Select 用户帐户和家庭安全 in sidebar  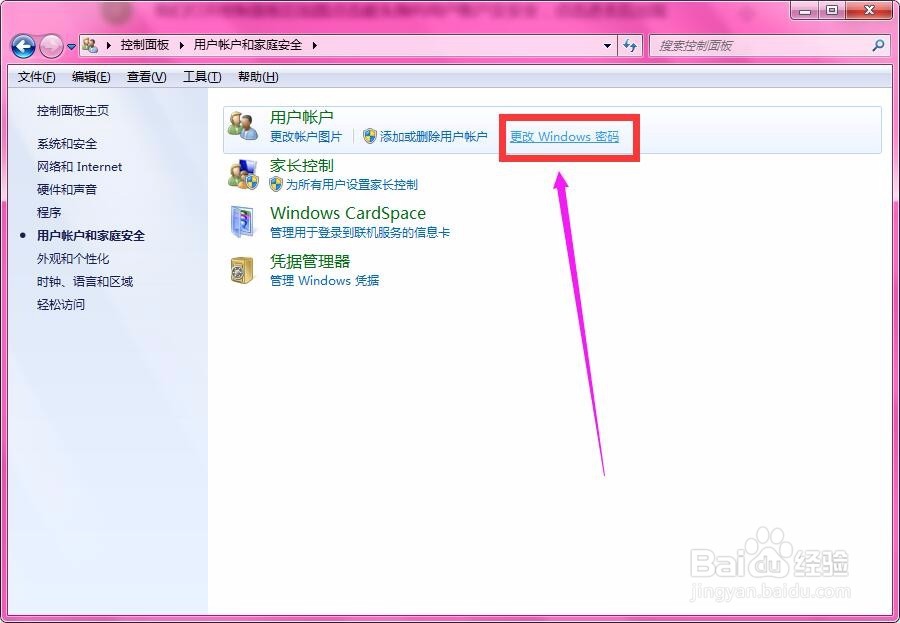tap(91, 235)
